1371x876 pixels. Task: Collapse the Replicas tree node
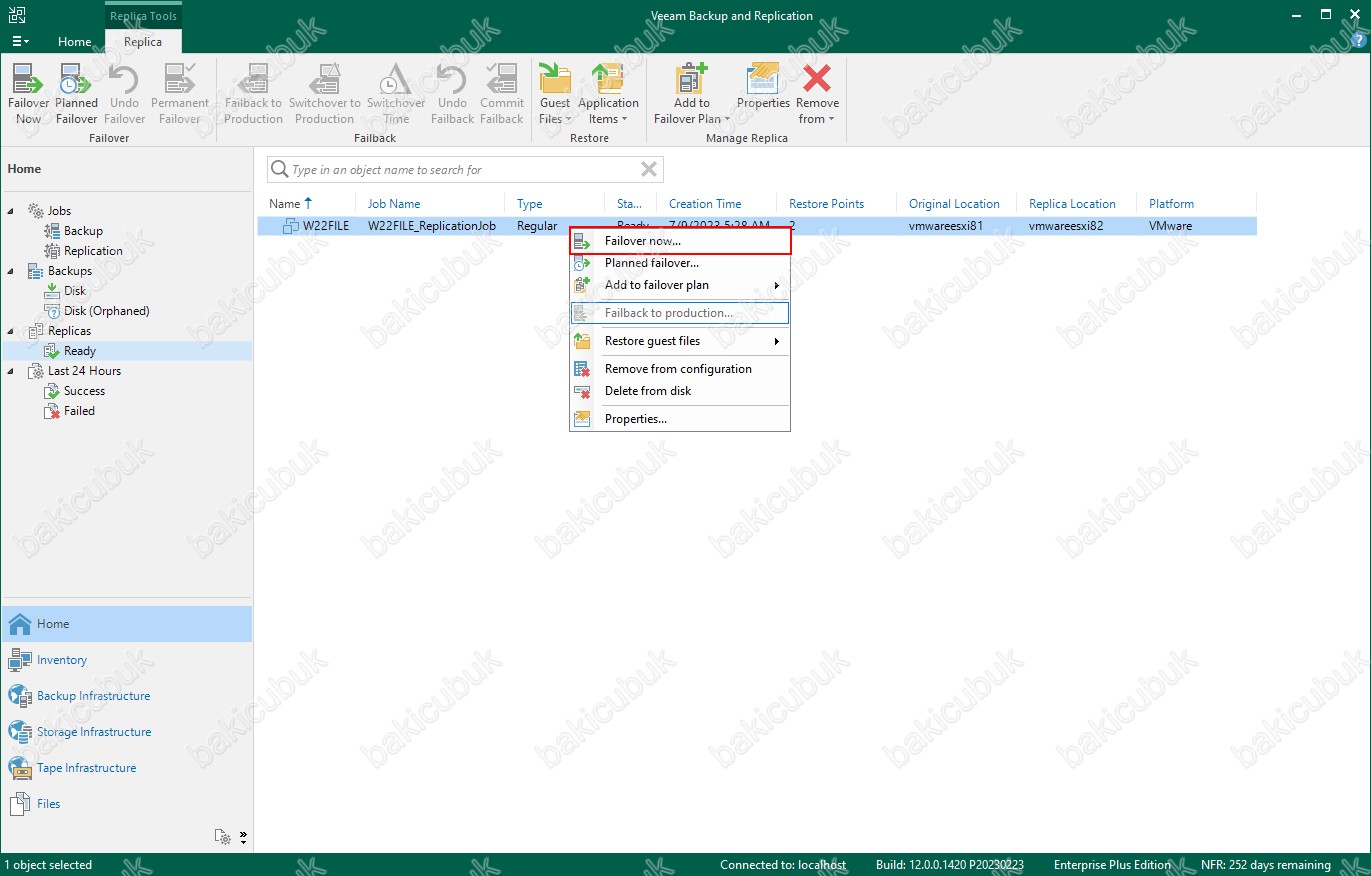point(11,331)
